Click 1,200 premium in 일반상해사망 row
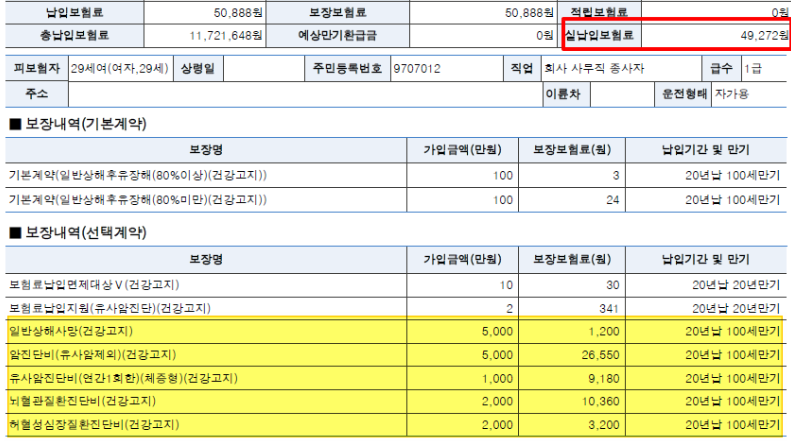The image size is (791, 441). (x=603, y=332)
